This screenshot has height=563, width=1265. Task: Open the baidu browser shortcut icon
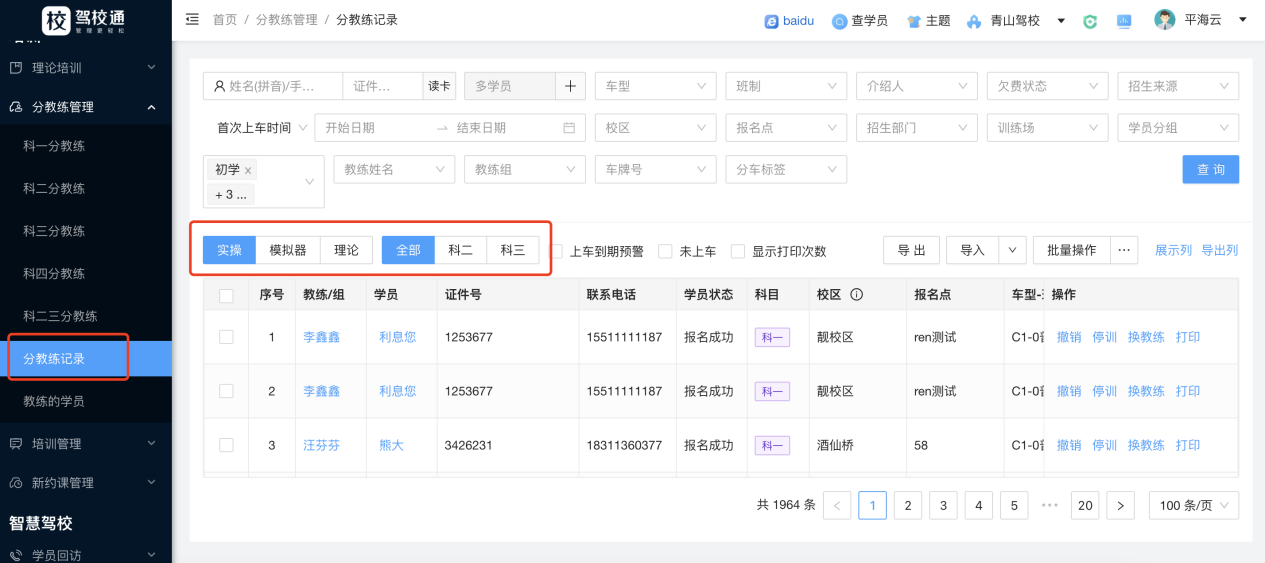click(x=772, y=21)
